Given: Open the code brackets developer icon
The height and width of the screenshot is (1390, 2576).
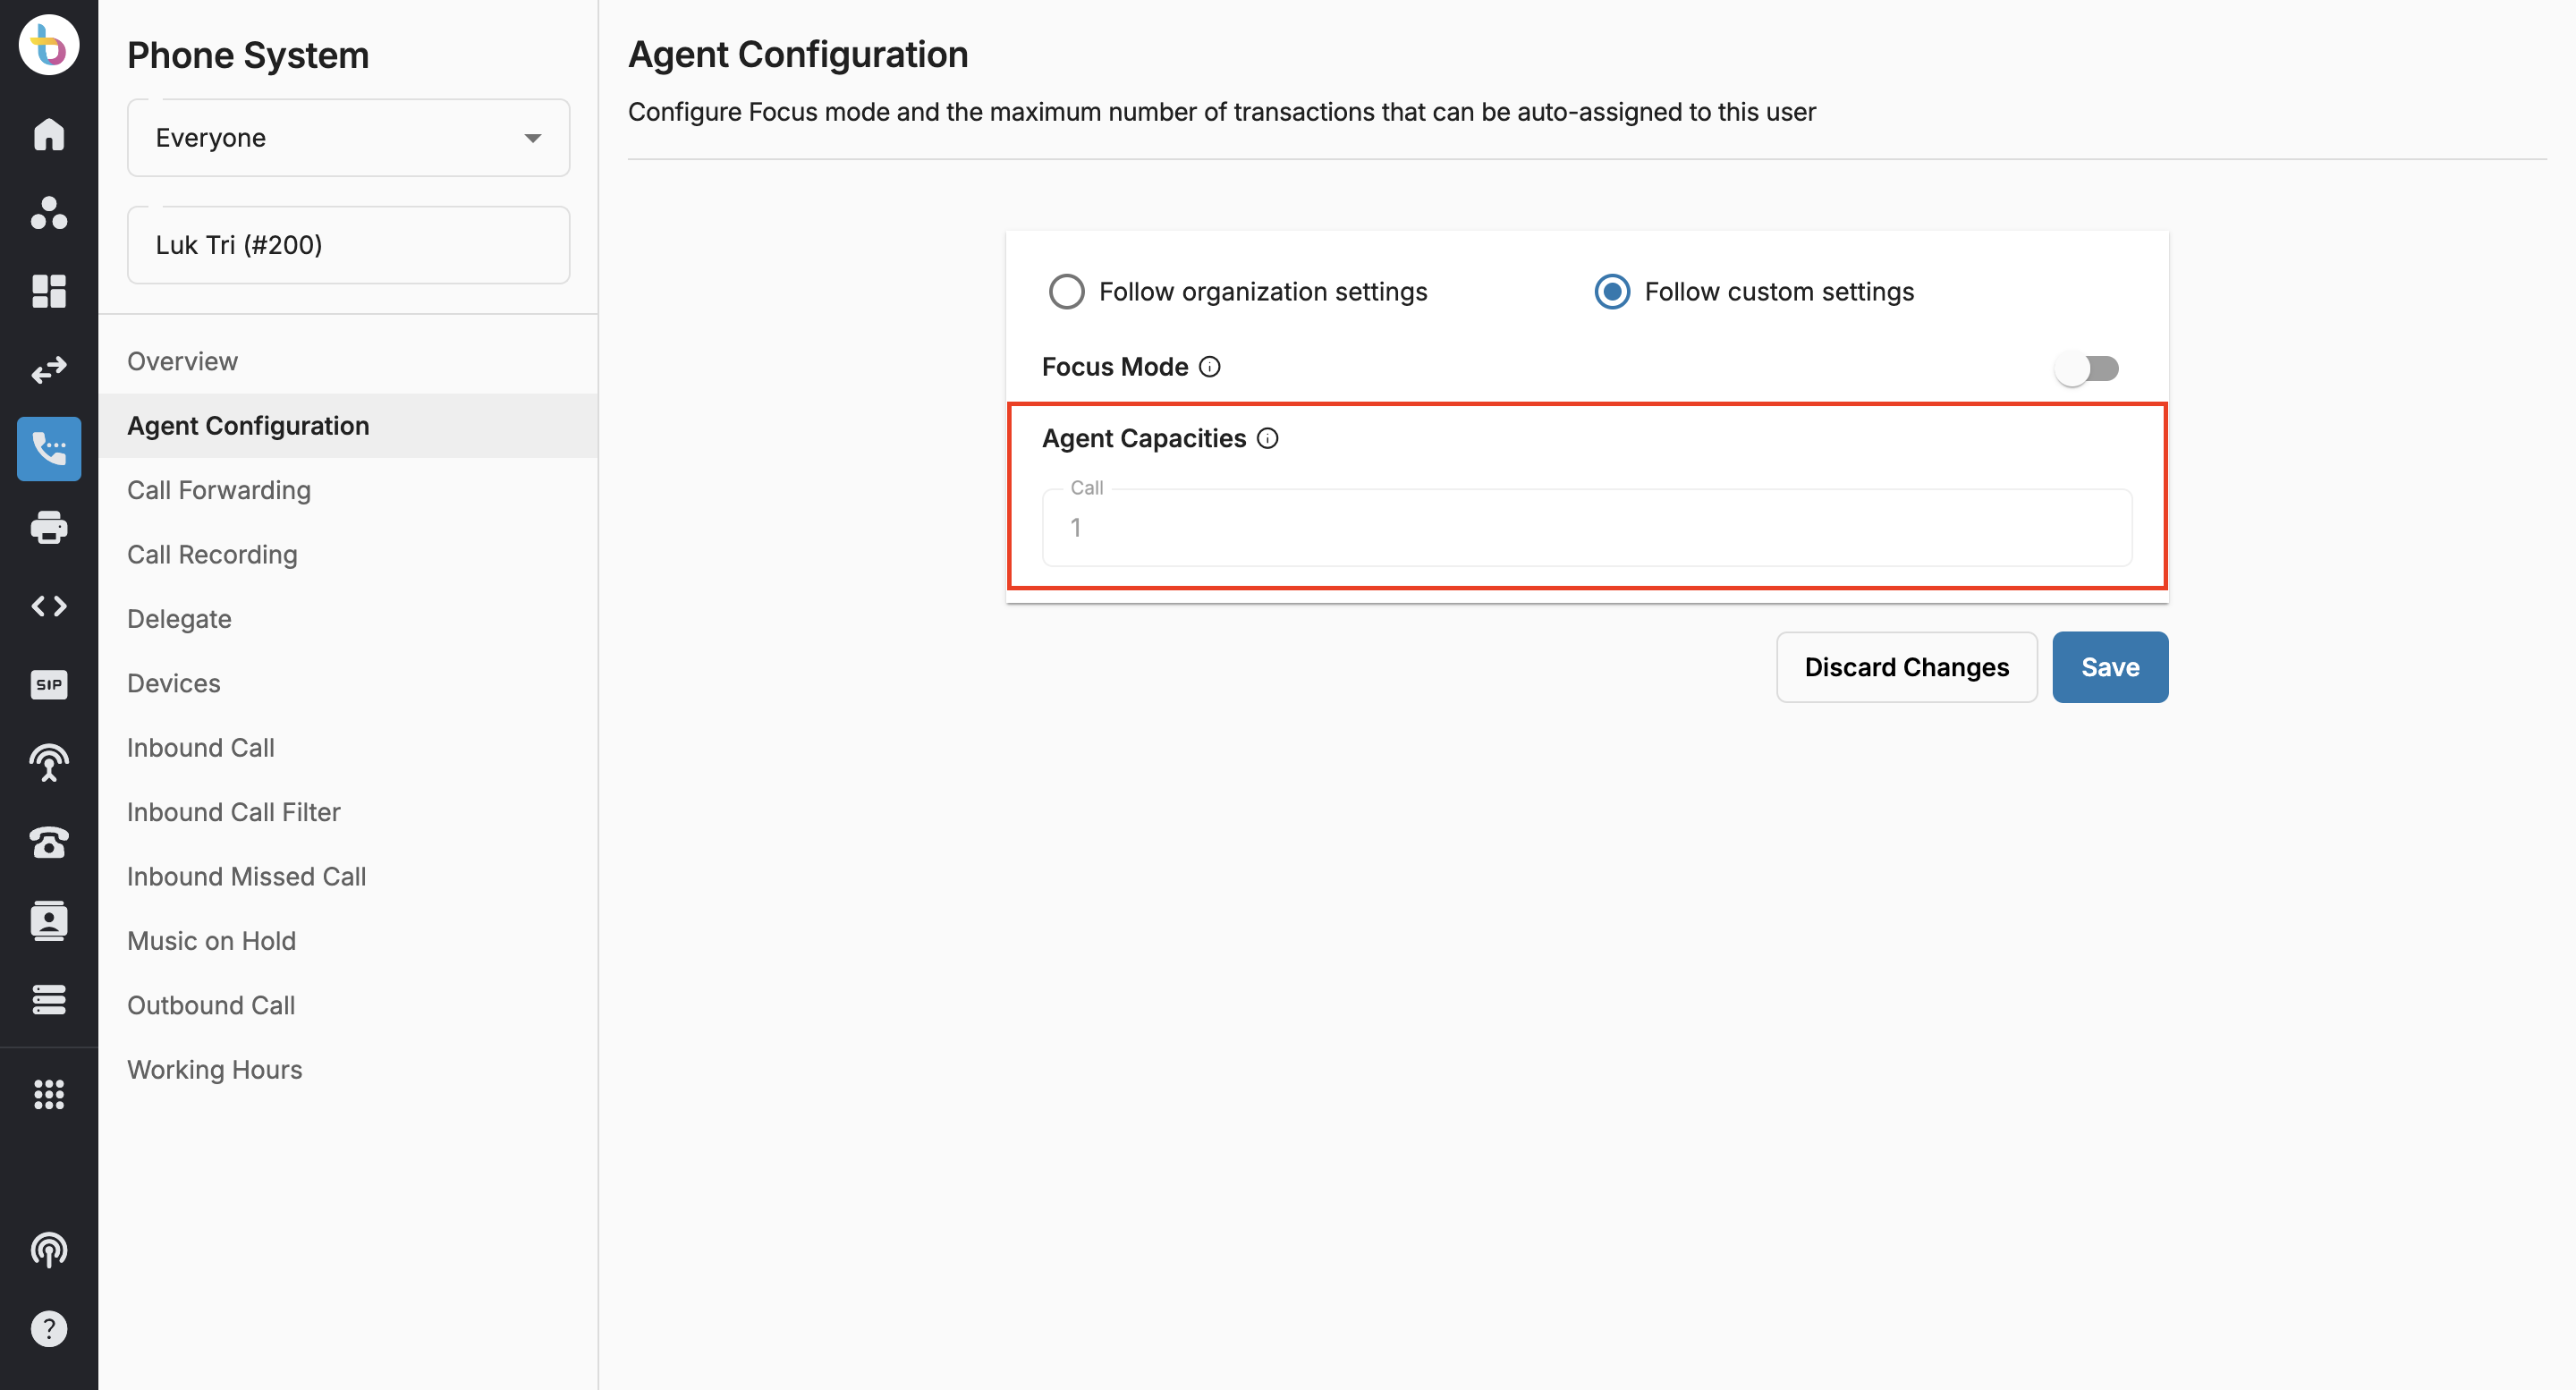Looking at the screenshot, I should point(48,606).
